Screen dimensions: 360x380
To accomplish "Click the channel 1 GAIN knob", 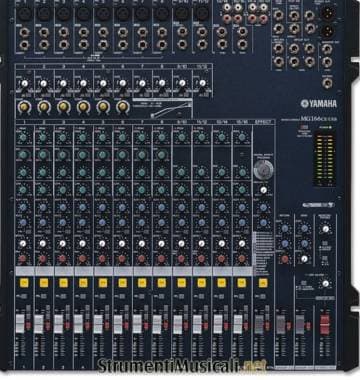I will (x=24, y=83).
